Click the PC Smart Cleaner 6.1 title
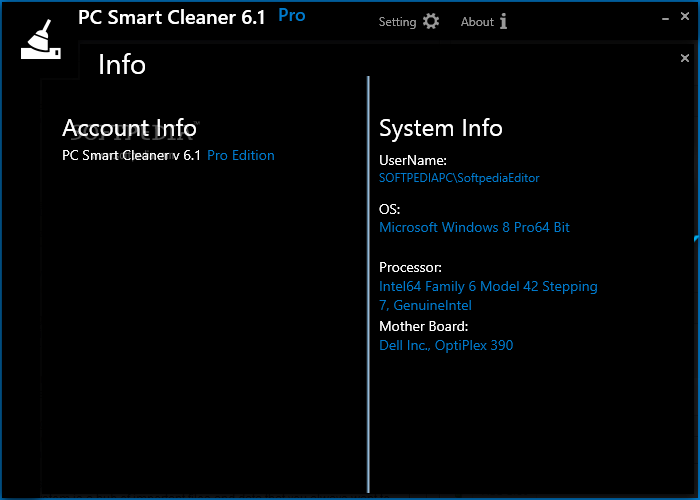 click(x=171, y=18)
